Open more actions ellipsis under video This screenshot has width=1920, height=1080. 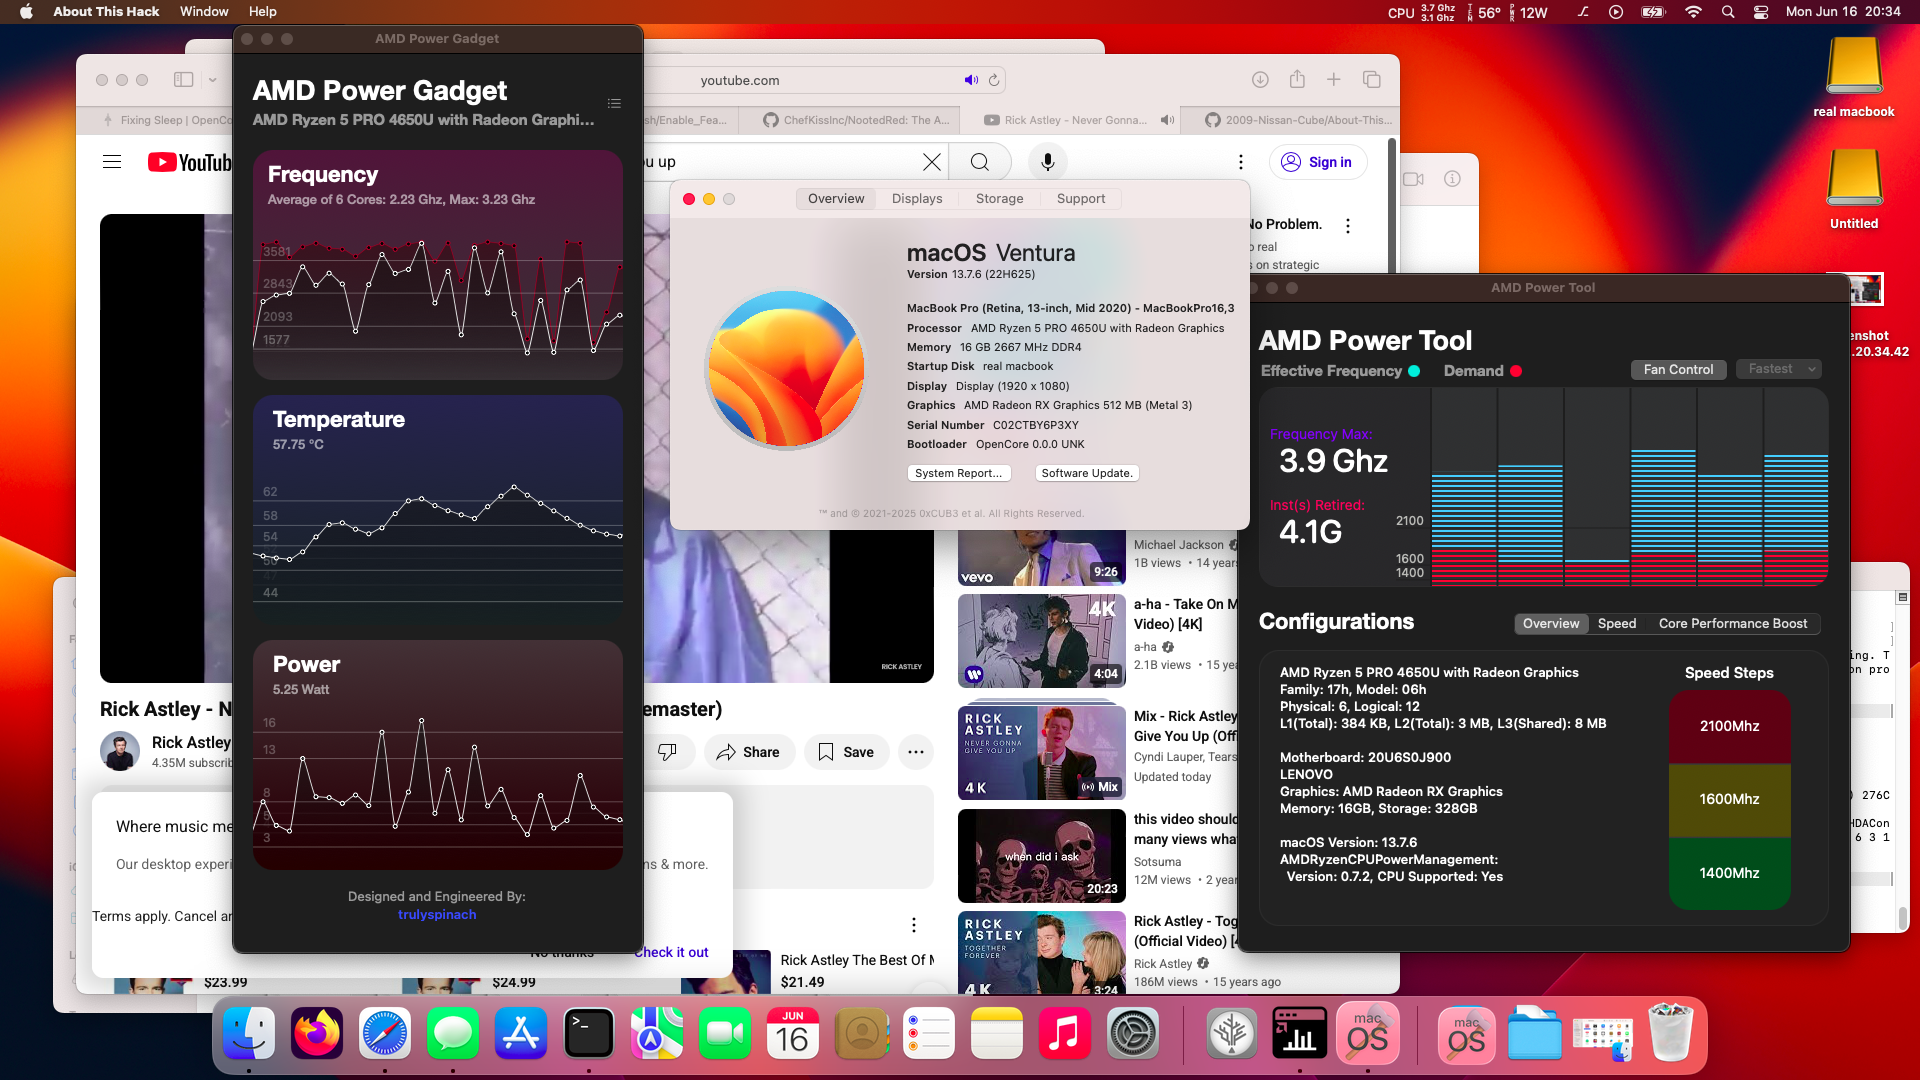pos(915,752)
